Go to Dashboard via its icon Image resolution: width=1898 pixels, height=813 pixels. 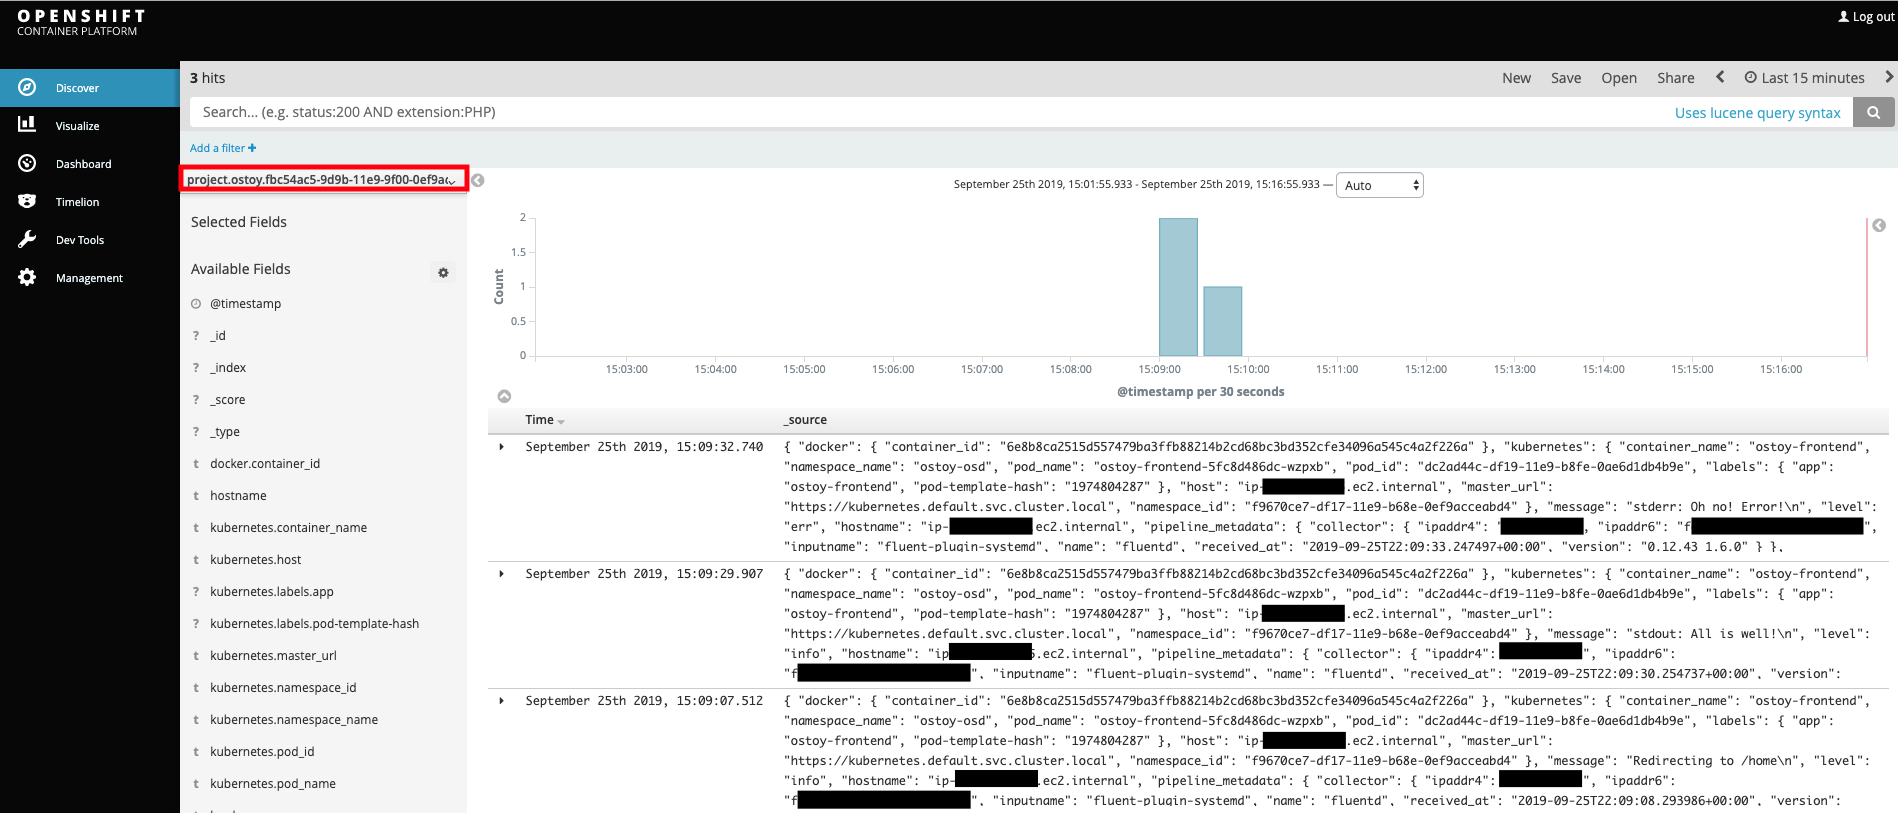click(x=27, y=163)
